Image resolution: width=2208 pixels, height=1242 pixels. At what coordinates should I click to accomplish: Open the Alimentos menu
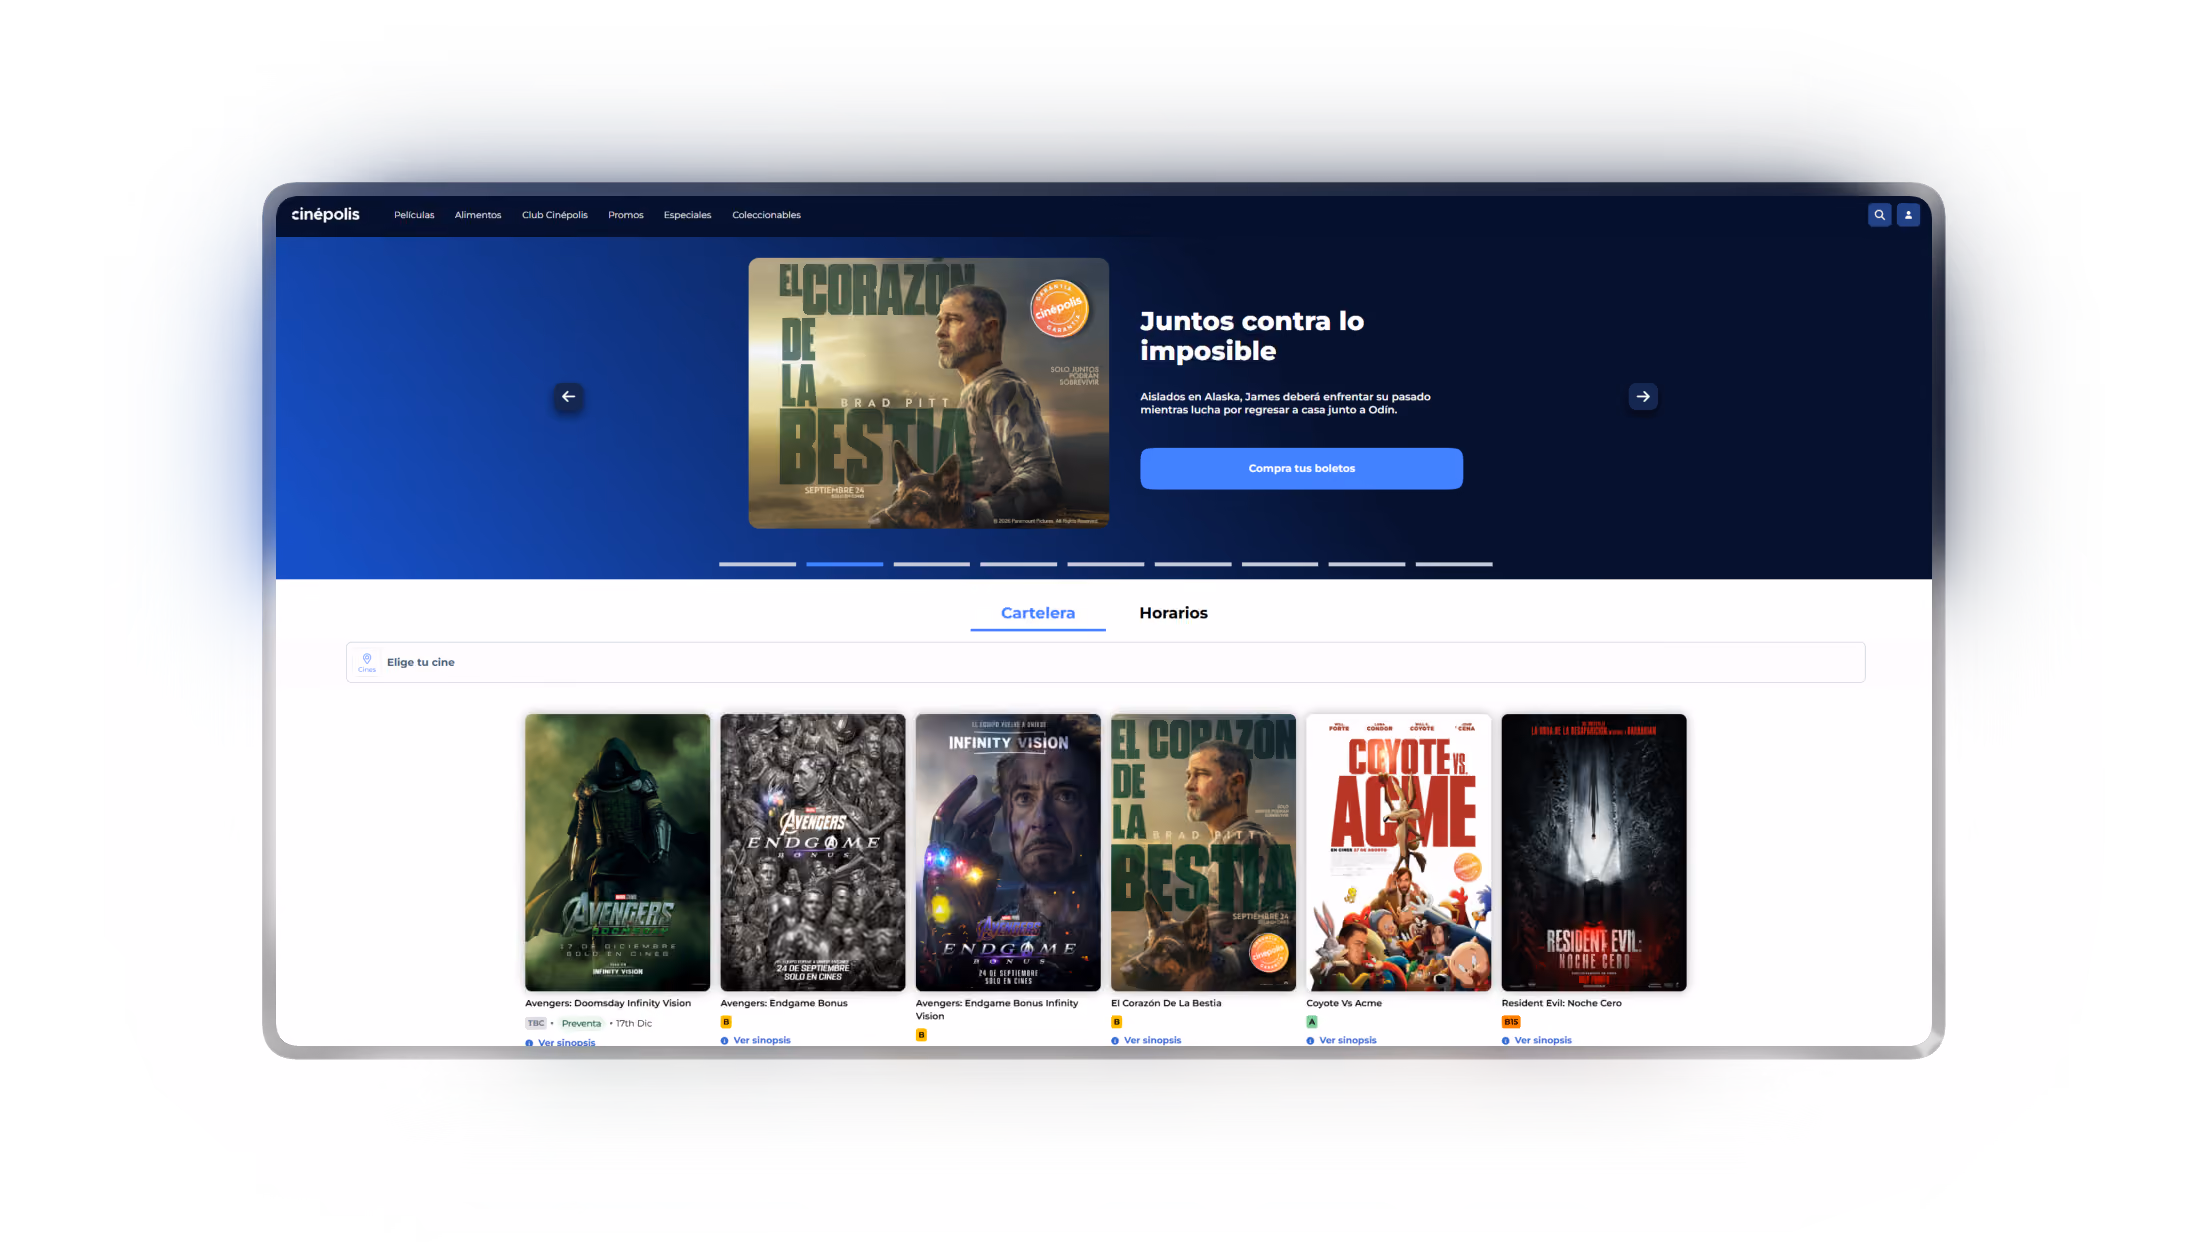[x=478, y=215]
